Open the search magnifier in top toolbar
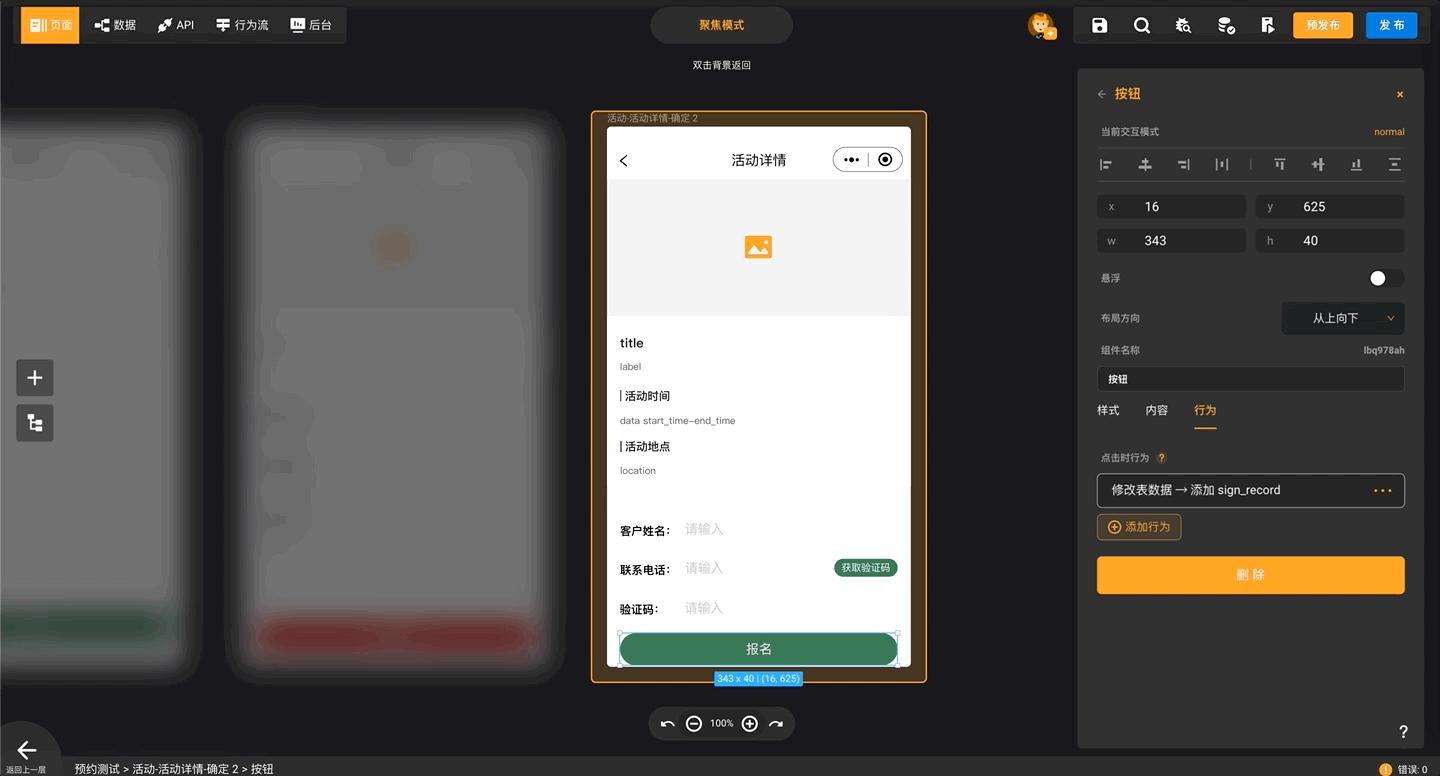The height and width of the screenshot is (776, 1440). (1142, 25)
